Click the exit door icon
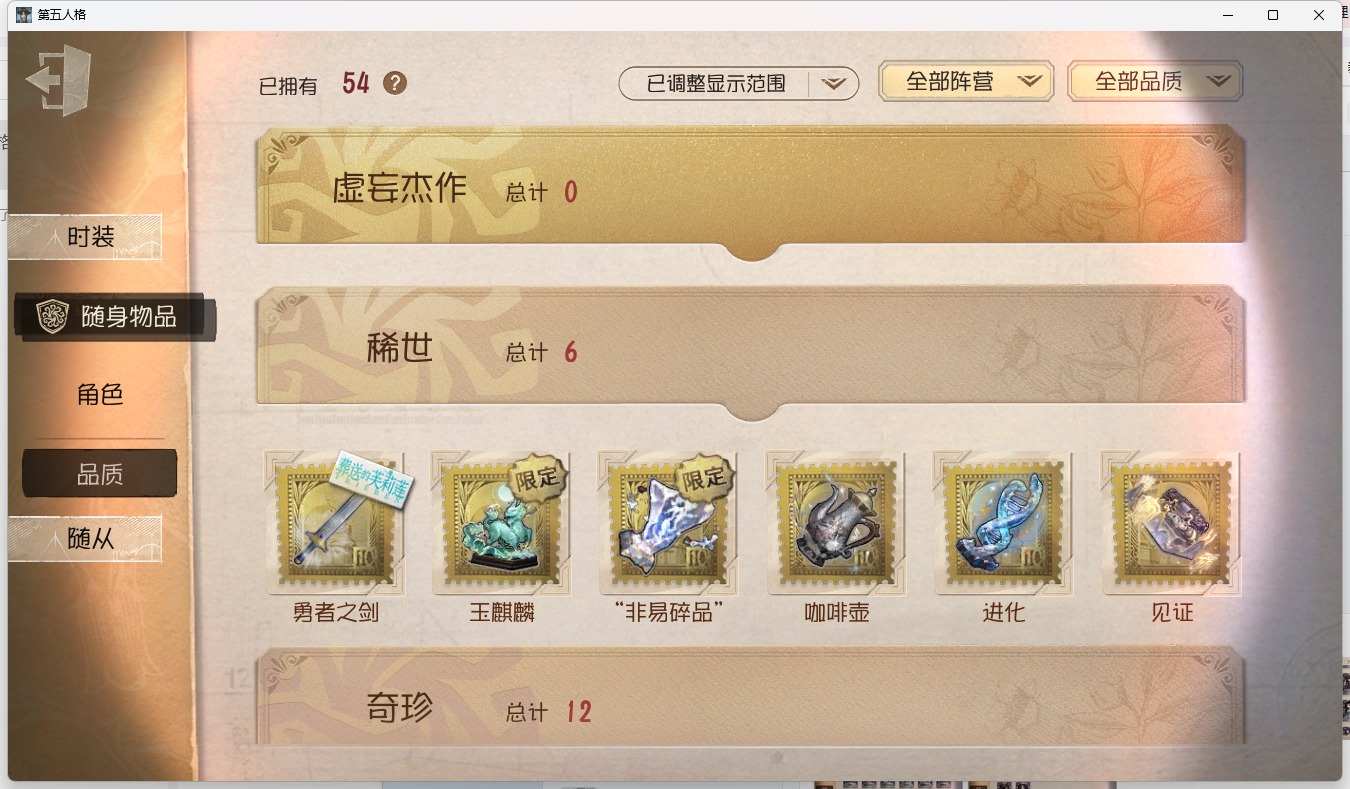Image resolution: width=1350 pixels, height=789 pixels. (58, 79)
